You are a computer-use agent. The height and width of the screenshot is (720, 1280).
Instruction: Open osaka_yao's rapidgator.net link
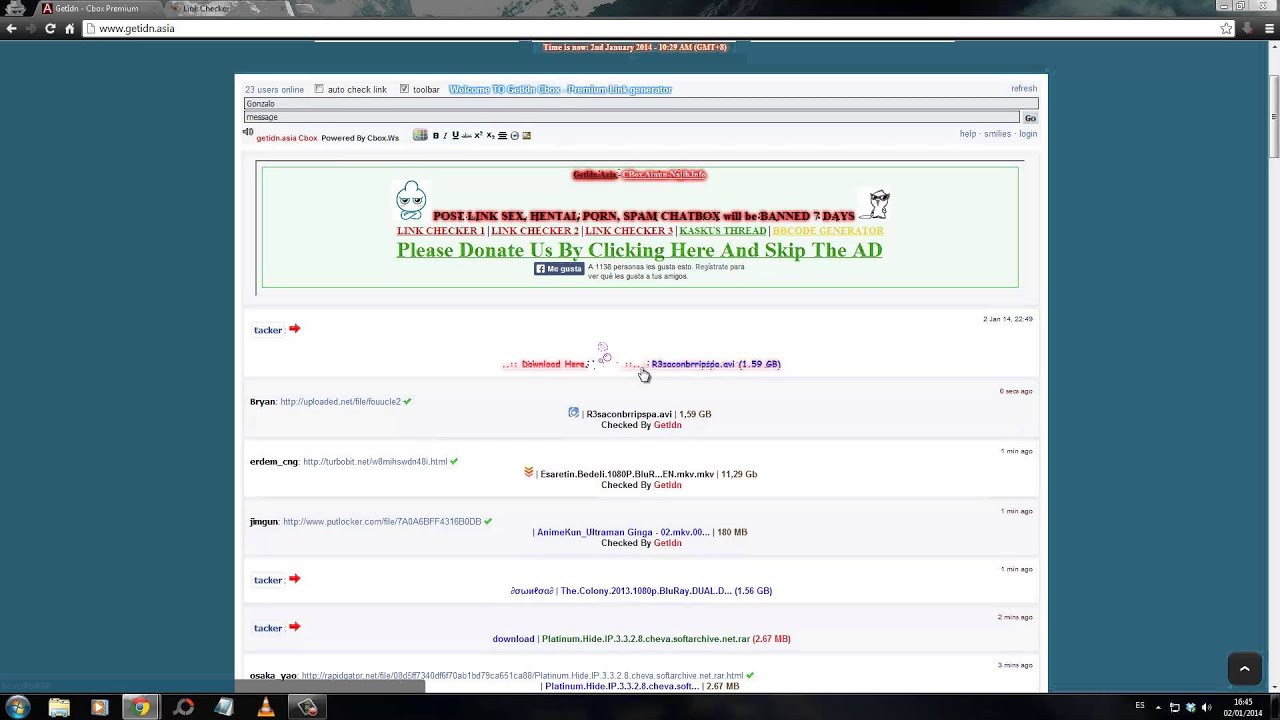pos(522,676)
